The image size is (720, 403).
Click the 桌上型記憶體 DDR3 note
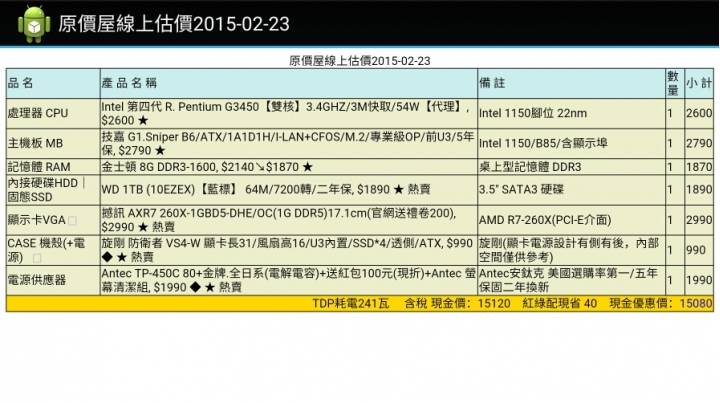coord(571,167)
